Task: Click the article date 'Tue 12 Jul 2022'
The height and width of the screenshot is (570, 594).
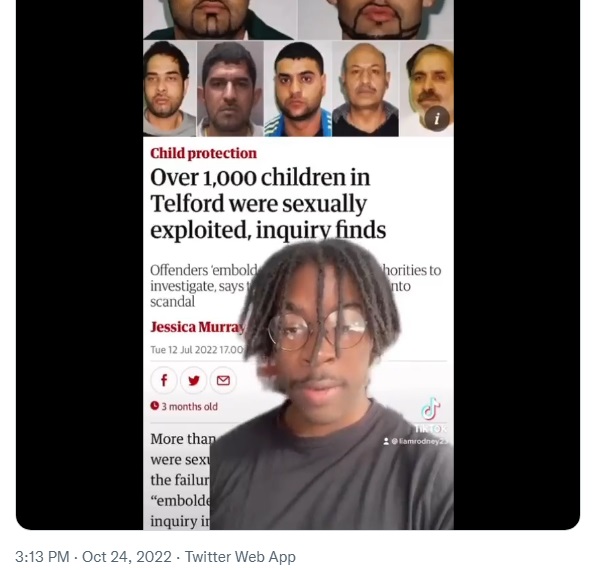Action: [184, 350]
